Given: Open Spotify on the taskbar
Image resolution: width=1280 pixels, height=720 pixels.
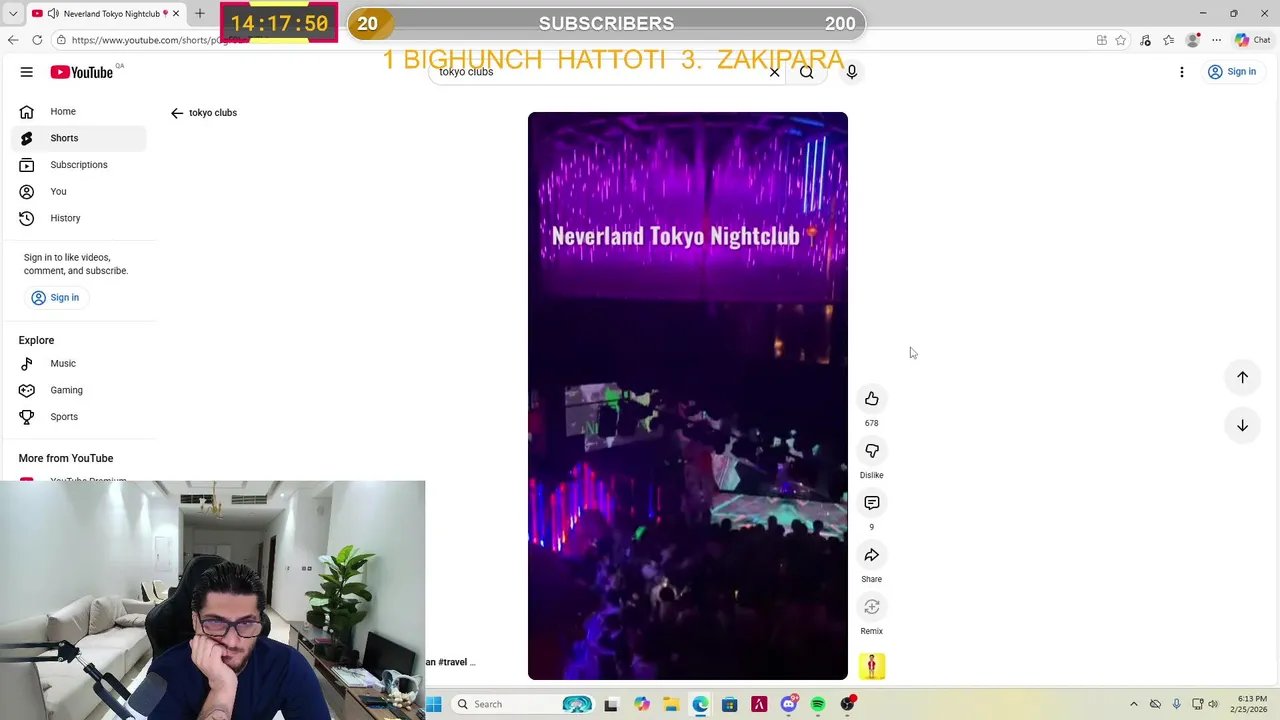Looking at the screenshot, I should pos(818,704).
